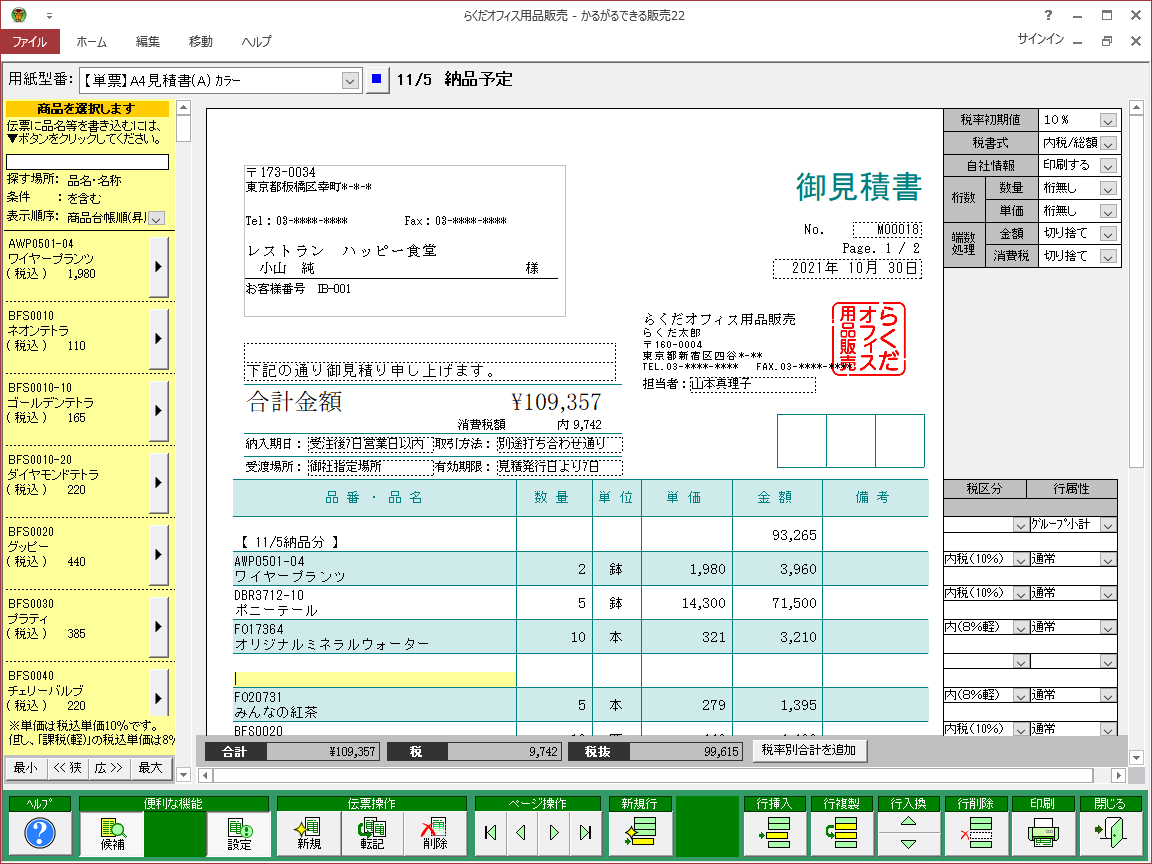1152x864 pixels.
Task: Click the オリジナルミネラルウォーター item name
Action: tap(332, 644)
